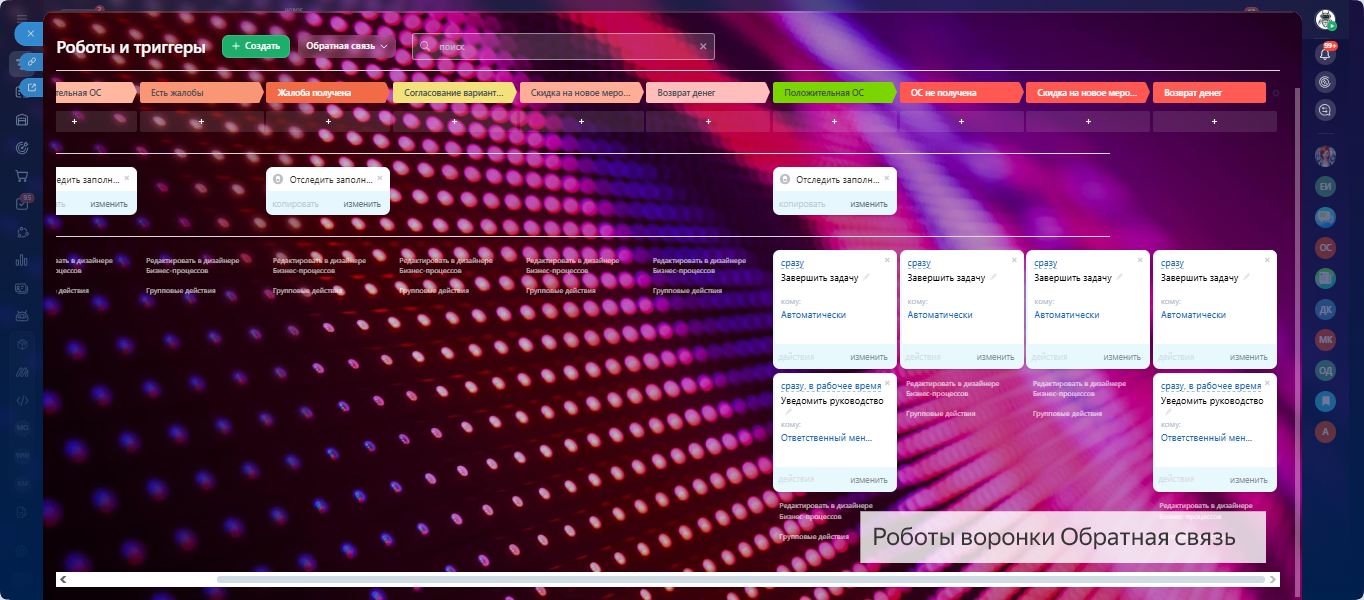This screenshot has width=1364, height=600.
Task: Delete the 'Уведомить руководство' robot under Положительная ОС
Action: [887, 384]
